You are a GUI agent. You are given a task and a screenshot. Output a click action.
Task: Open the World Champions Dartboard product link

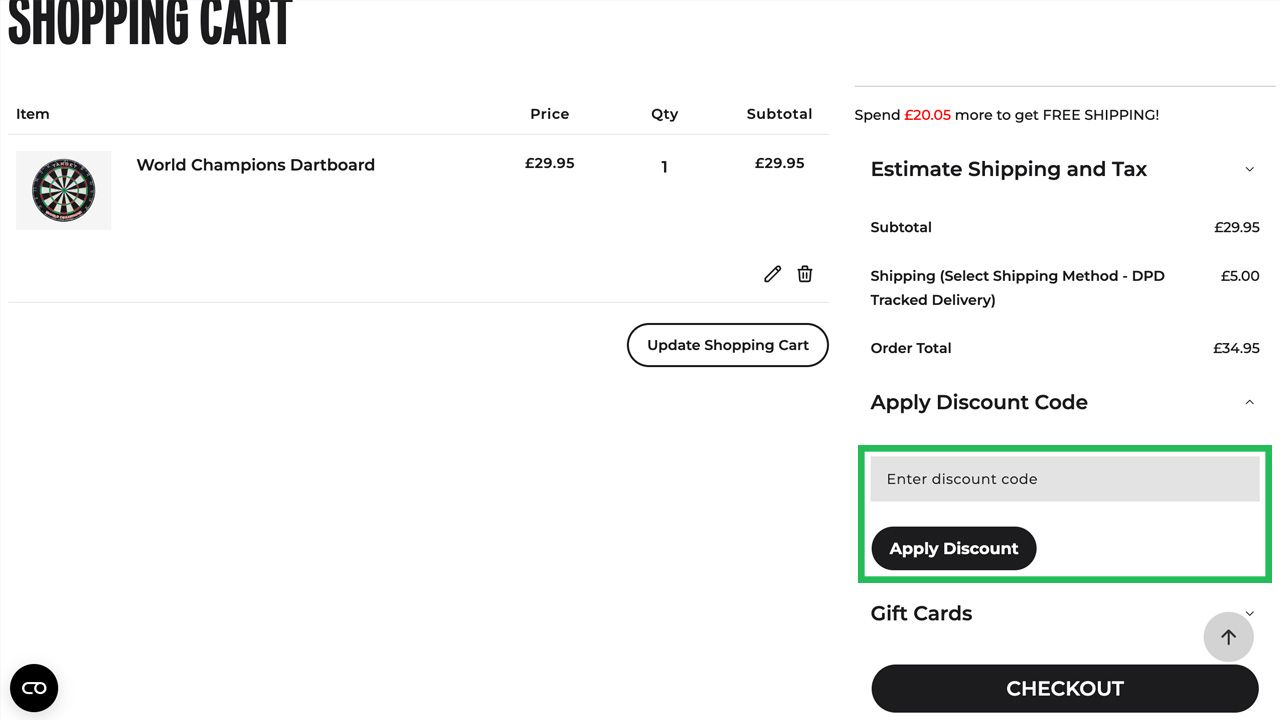[x=255, y=165]
